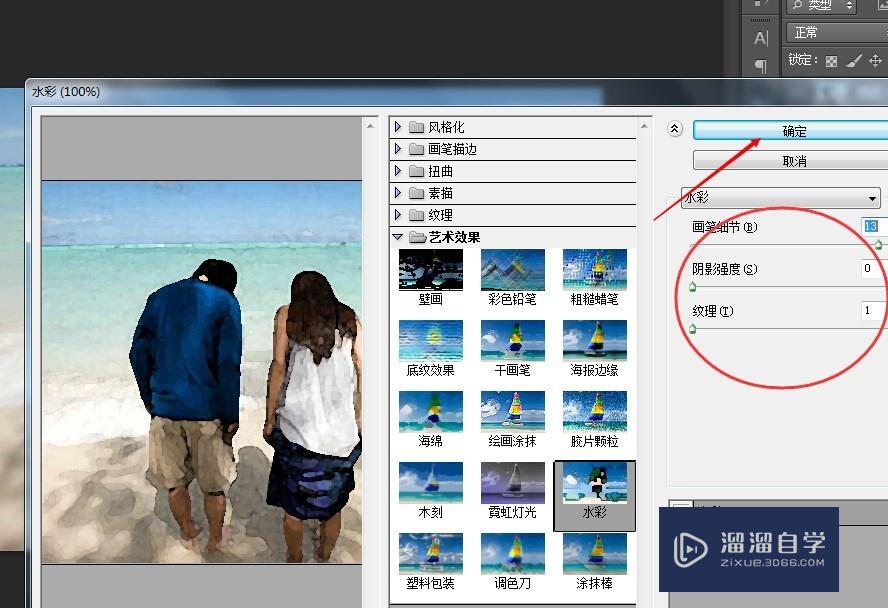Expand the 纹理 filter folder

(398, 215)
